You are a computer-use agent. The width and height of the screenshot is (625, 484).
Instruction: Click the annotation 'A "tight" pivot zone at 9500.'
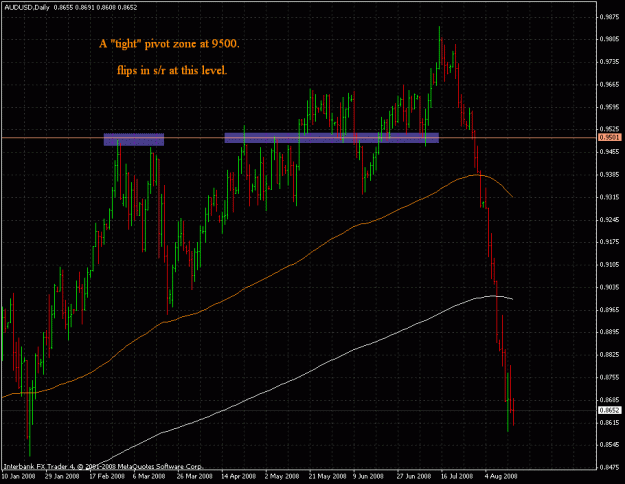point(169,44)
